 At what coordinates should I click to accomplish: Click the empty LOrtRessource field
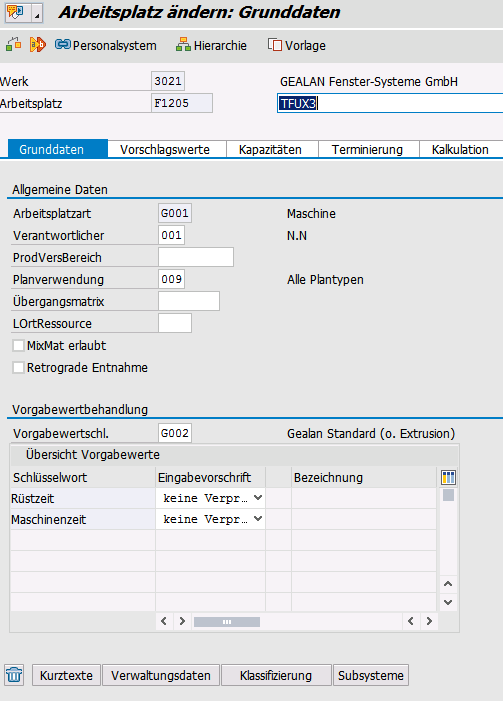(x=175, y=323)
